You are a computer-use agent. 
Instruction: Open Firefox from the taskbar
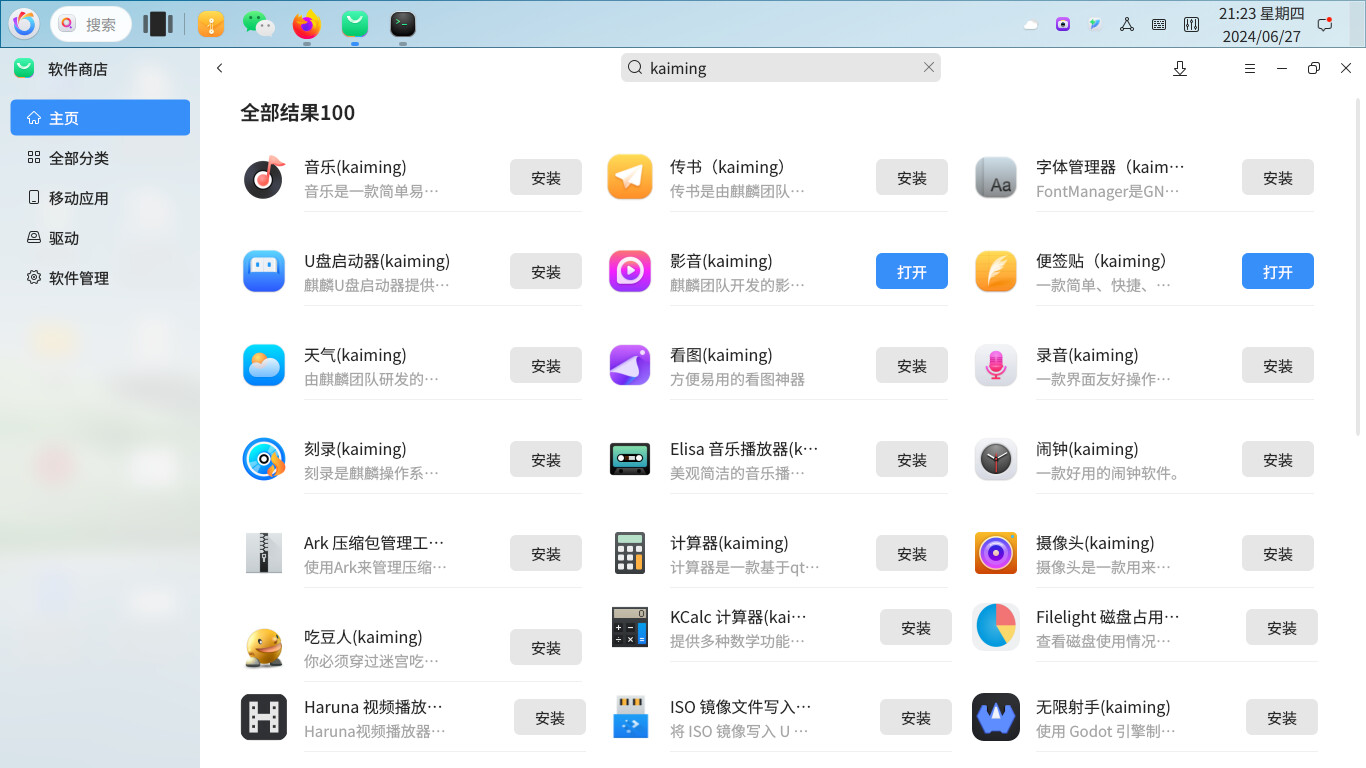tap(307, 24)
